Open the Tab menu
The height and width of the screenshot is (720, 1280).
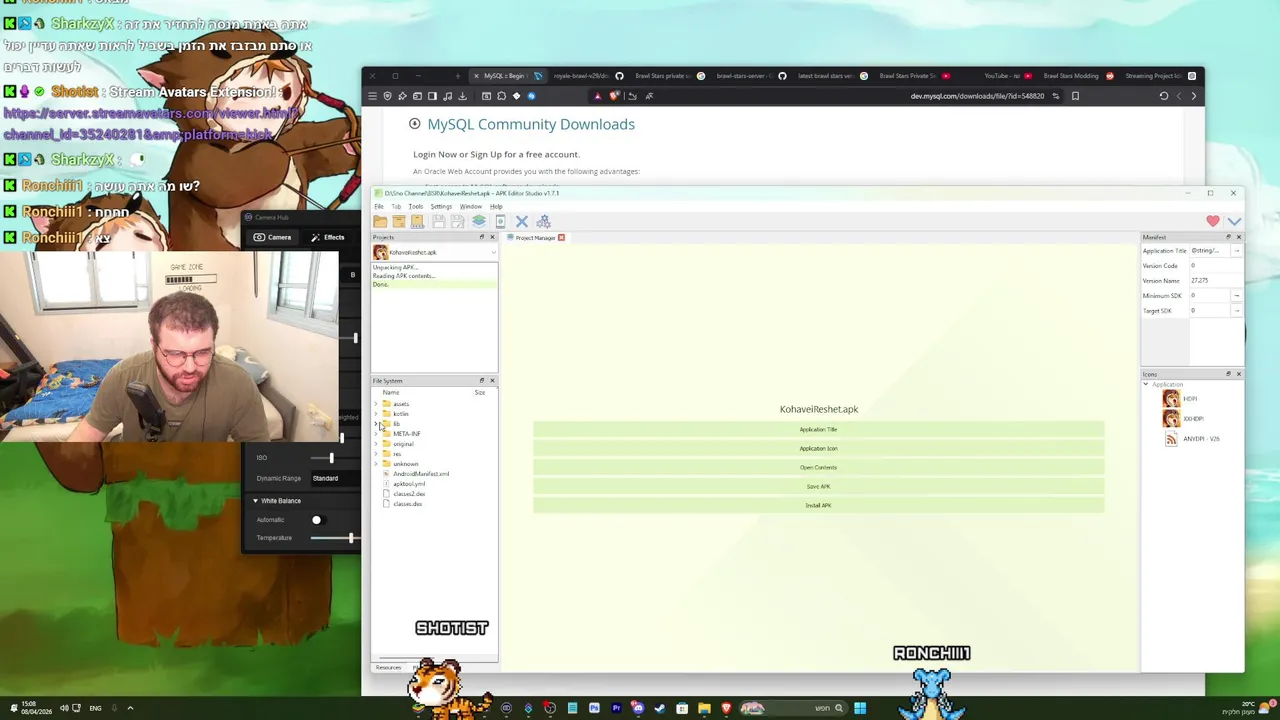(x=396, y=207)
